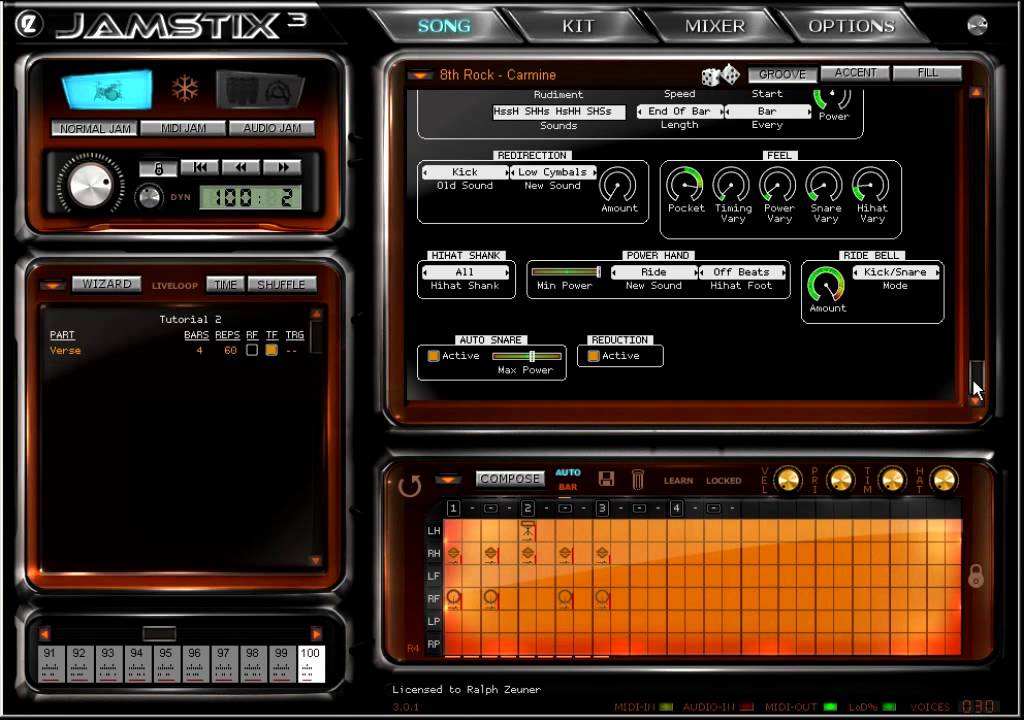The width and height of the screenshot is (1024, 720).
Task: Toggle Reduction Active checkbox
Action: click(593, 356)
